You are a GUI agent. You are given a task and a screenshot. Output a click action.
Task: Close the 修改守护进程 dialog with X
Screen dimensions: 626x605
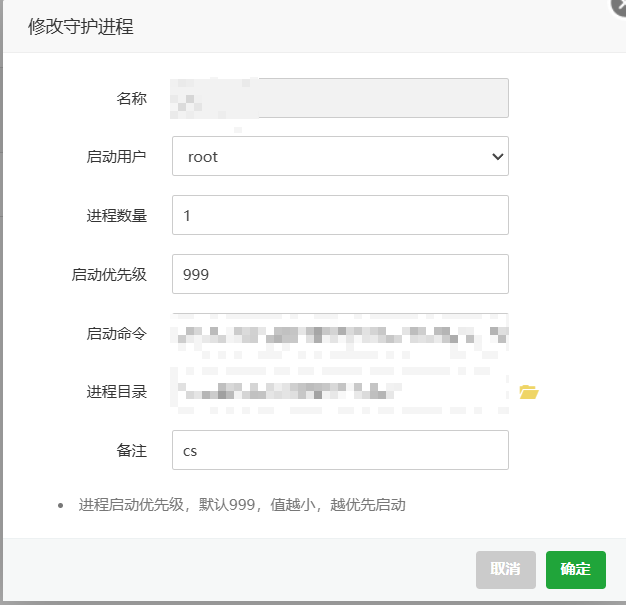[619, 5]
